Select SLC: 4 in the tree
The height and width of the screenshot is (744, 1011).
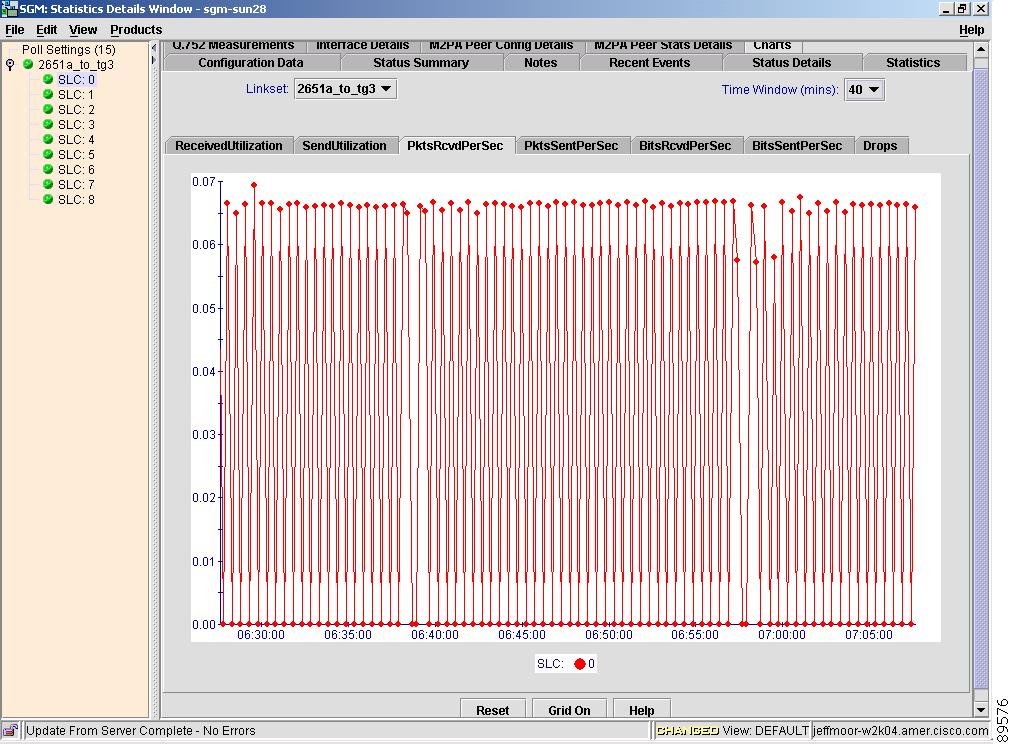coord(76,140)
